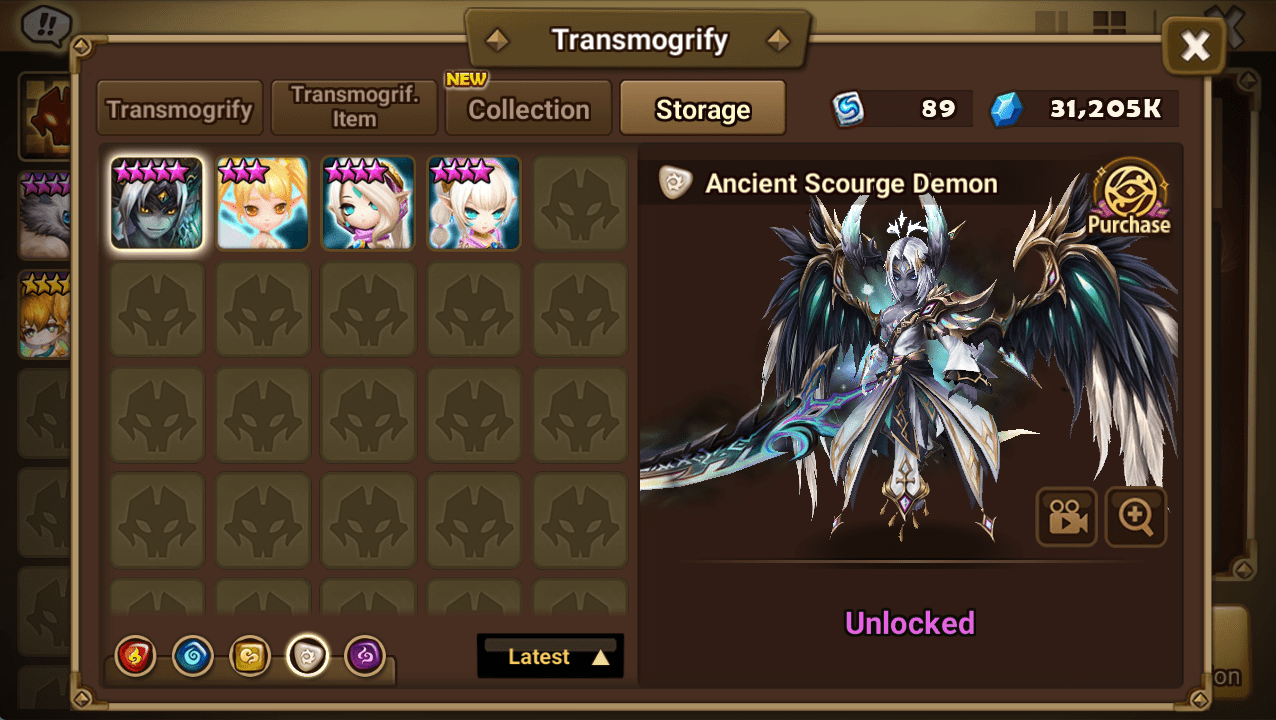Expand the Latest sort dropdown
The width and height of the screenshot is (1276, 720).
(550, 656)
